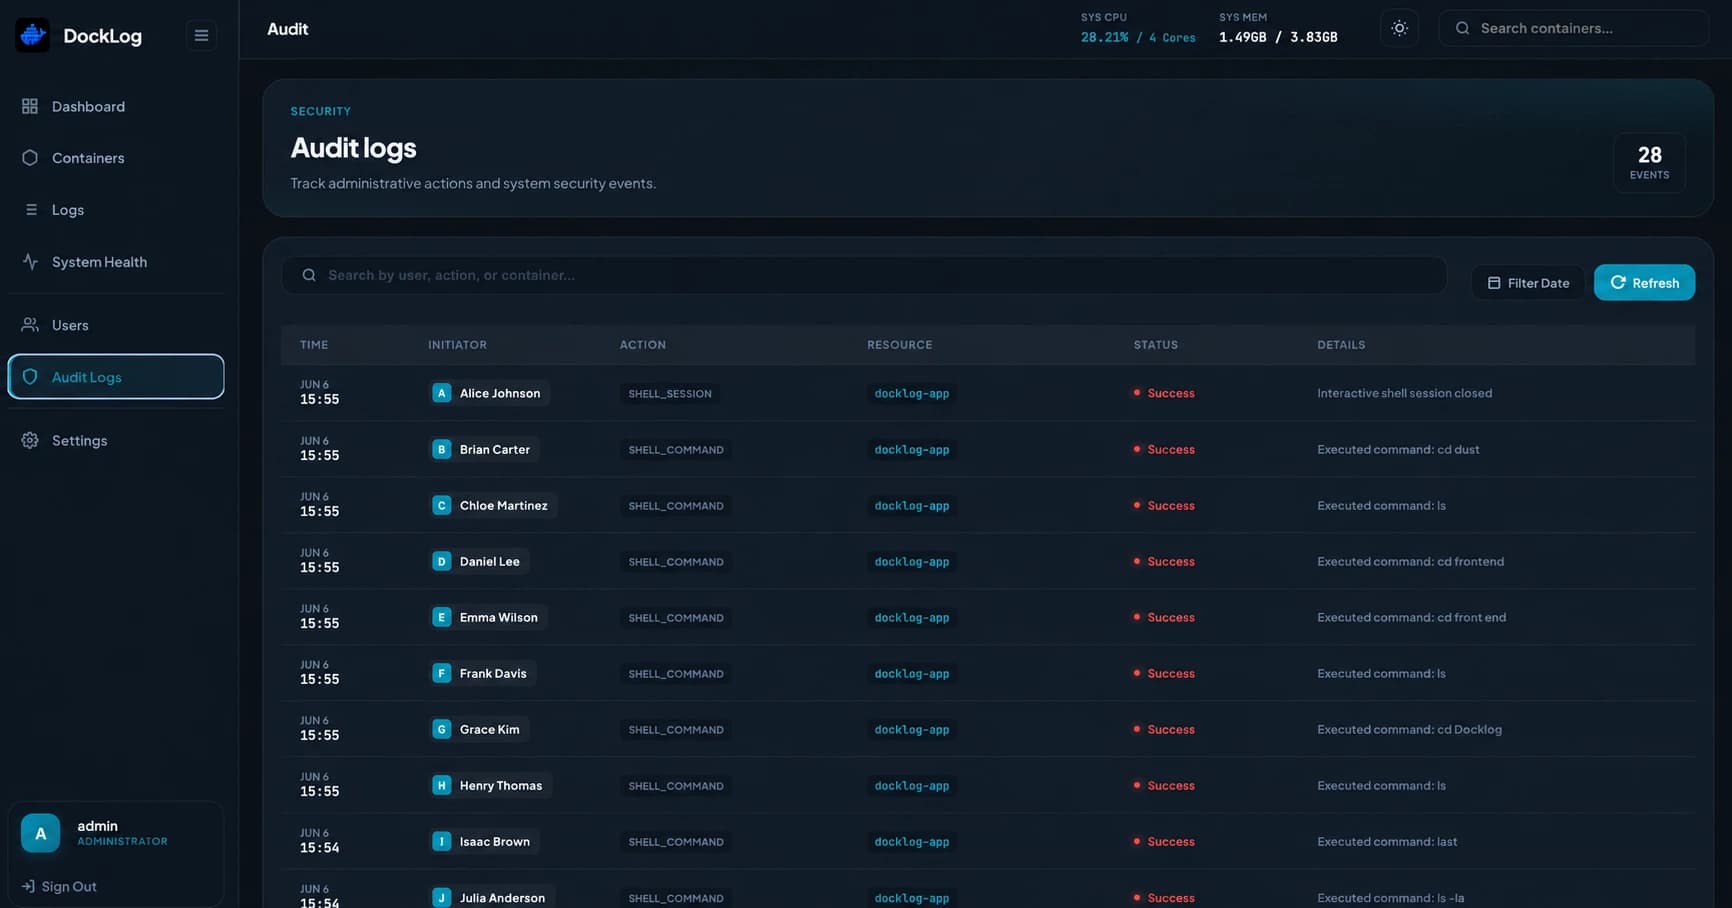Viewport: 1732px width, 908px height.
Task: Navigate to System Health
Action: (x=116, y=262)
